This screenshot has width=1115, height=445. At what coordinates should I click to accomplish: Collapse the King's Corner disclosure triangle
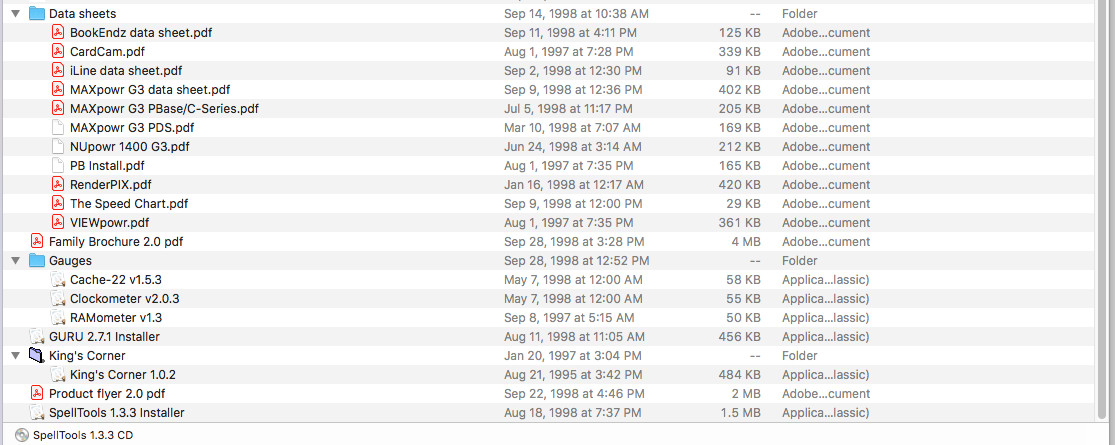click(16, 355)
